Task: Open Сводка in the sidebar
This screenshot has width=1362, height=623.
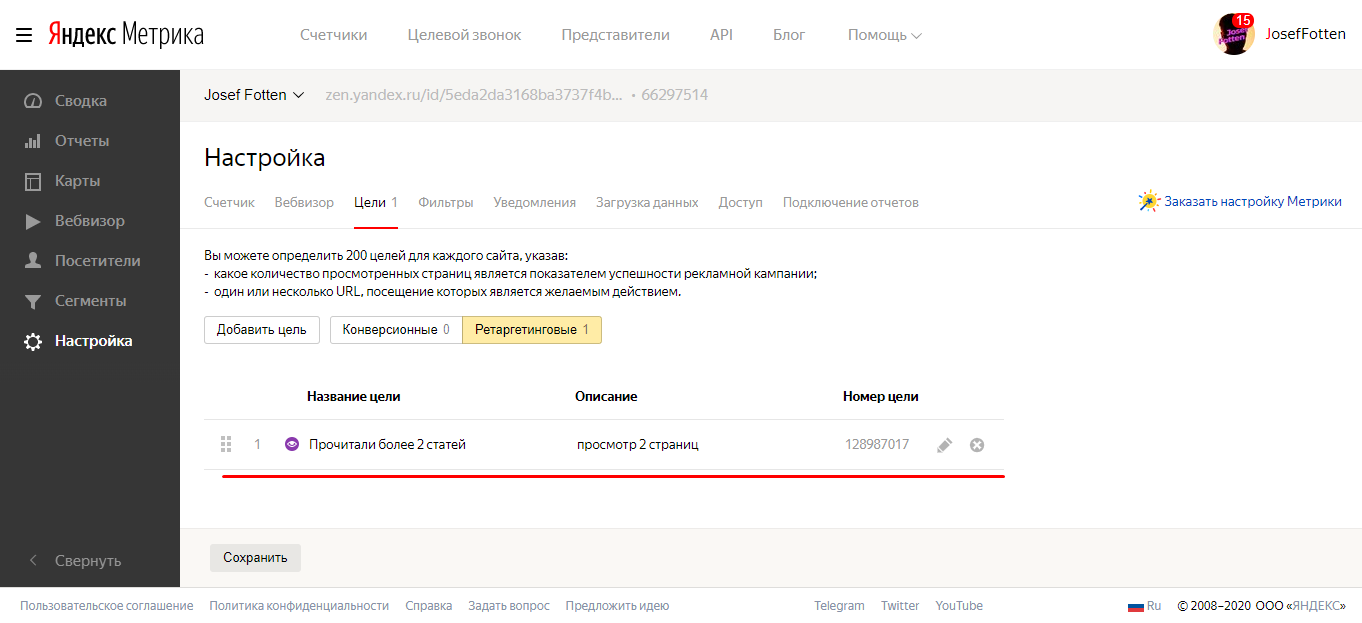Action: pos(80,101)
